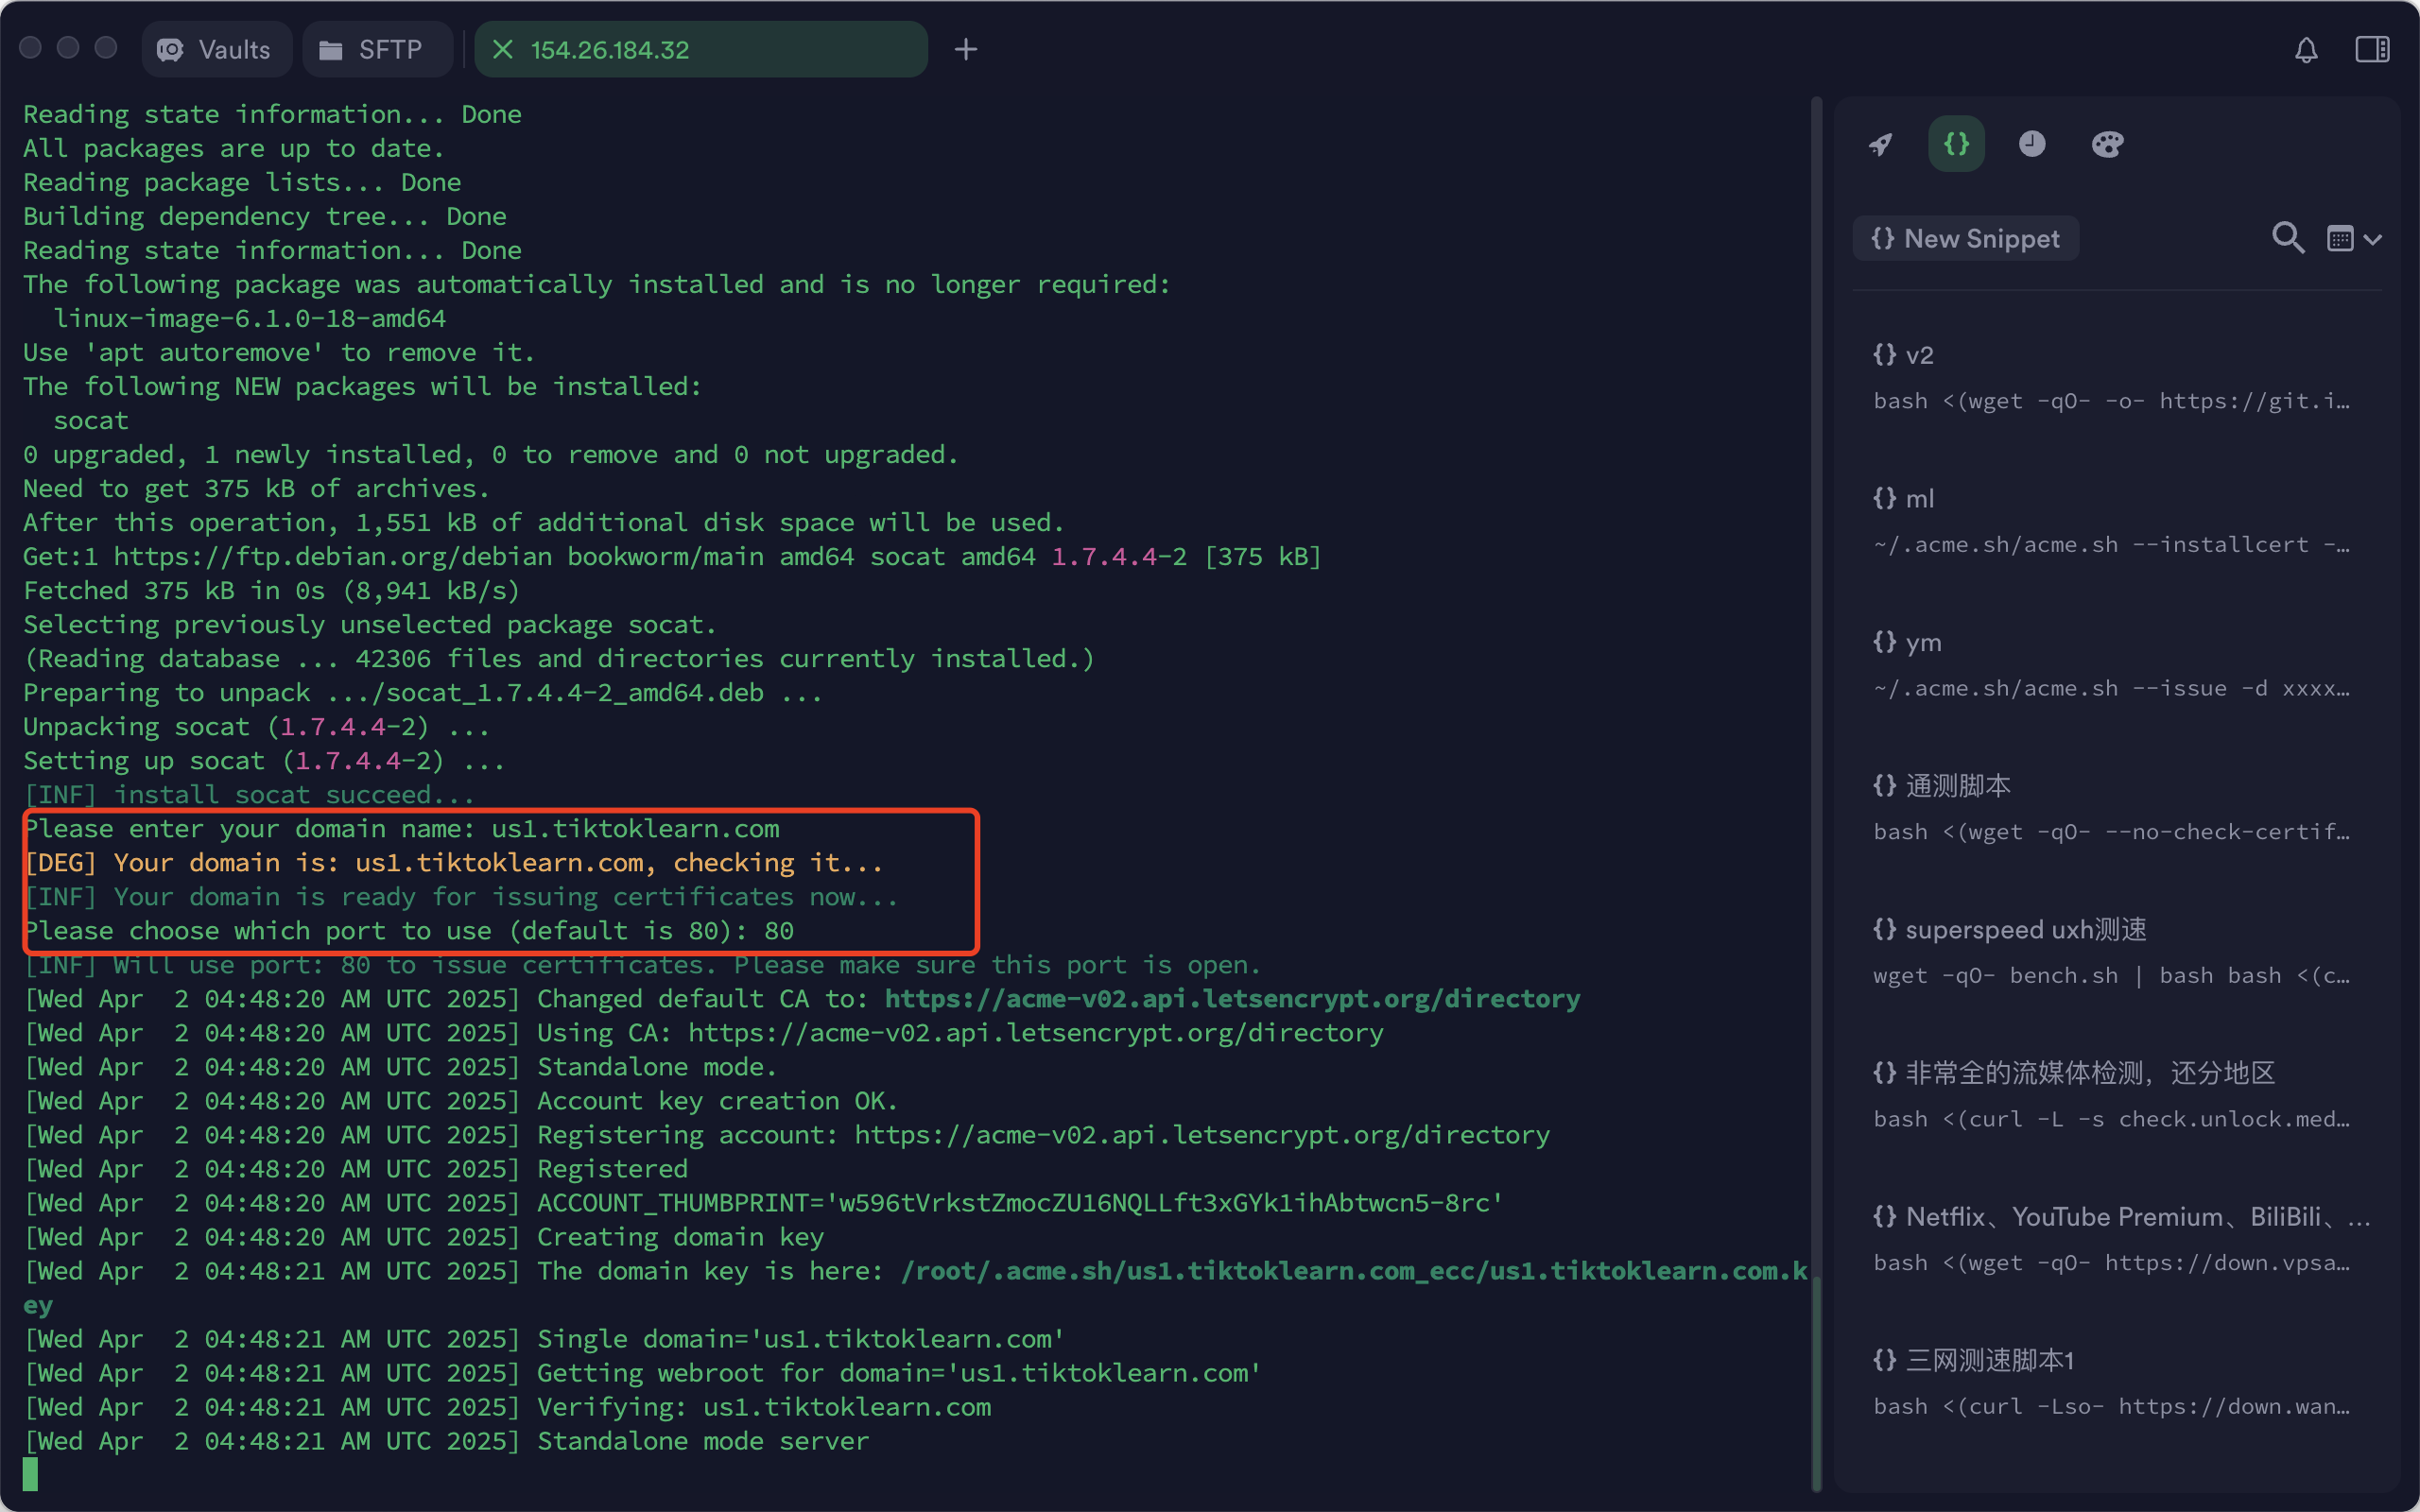Close the 154.26.184.32 terminal tab
2420x1512 pixels.
coord(503,49)
